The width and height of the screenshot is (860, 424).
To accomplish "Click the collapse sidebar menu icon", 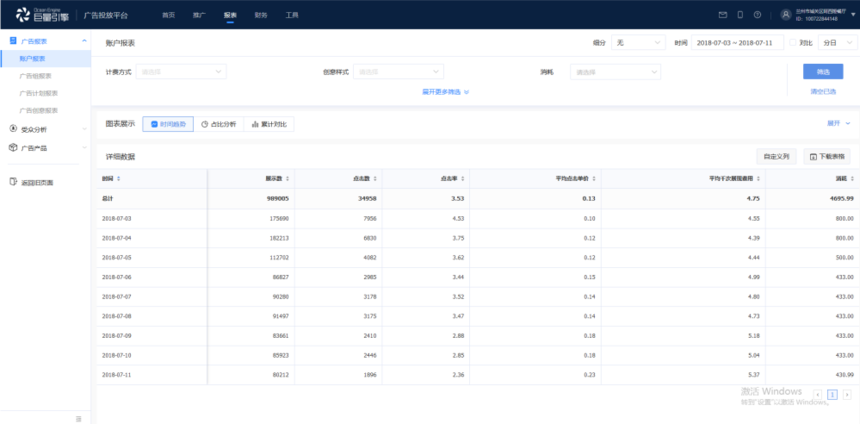I will 78,419.
